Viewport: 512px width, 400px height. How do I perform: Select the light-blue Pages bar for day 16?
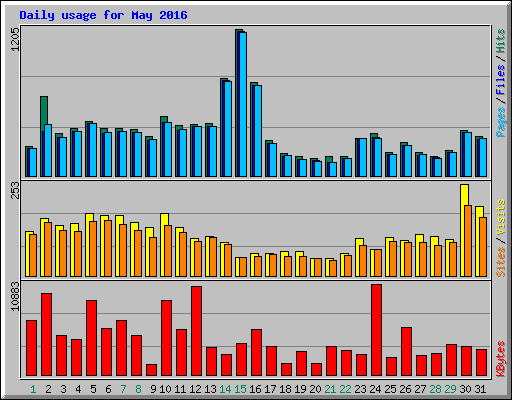point(258,131)
